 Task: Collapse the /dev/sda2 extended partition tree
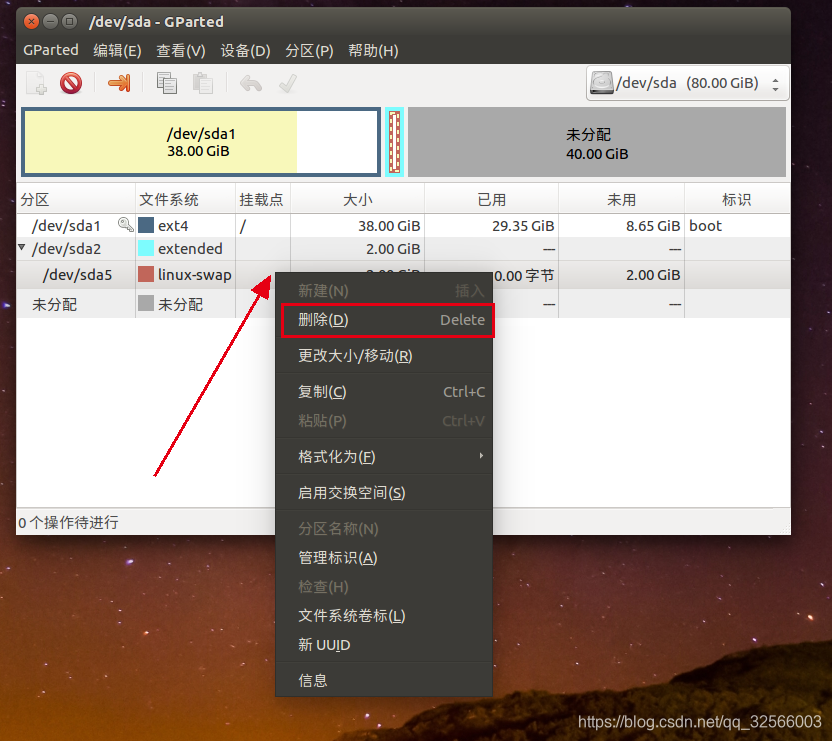tap(22, 247)
